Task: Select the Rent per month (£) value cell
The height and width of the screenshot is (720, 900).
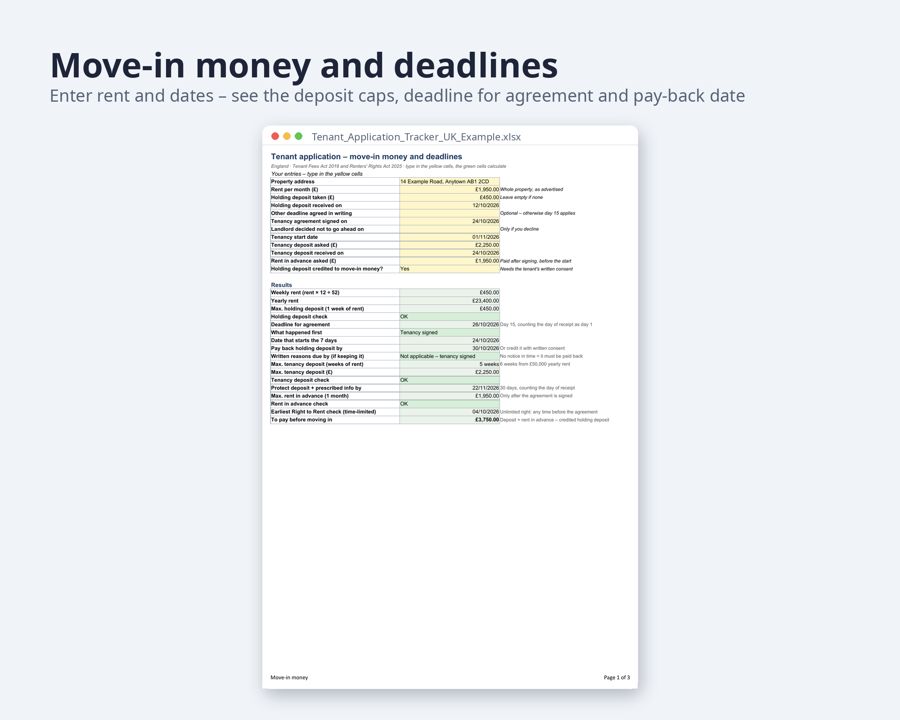Action: coord(449,189)
